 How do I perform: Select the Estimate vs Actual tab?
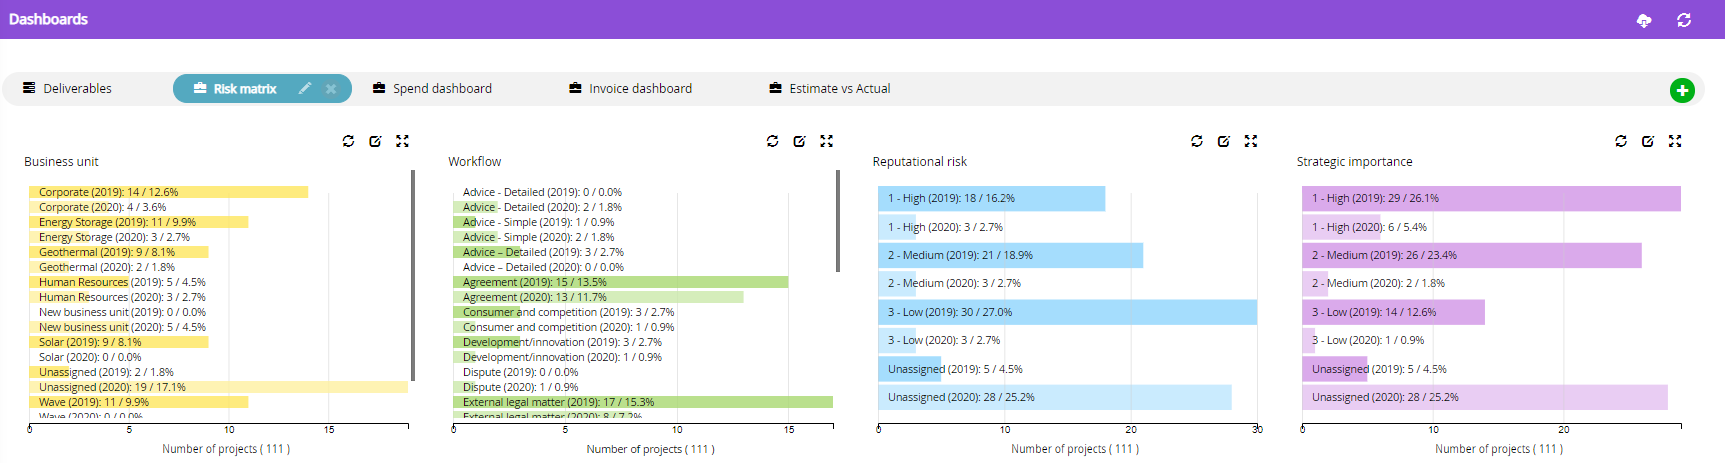point(830,88)
